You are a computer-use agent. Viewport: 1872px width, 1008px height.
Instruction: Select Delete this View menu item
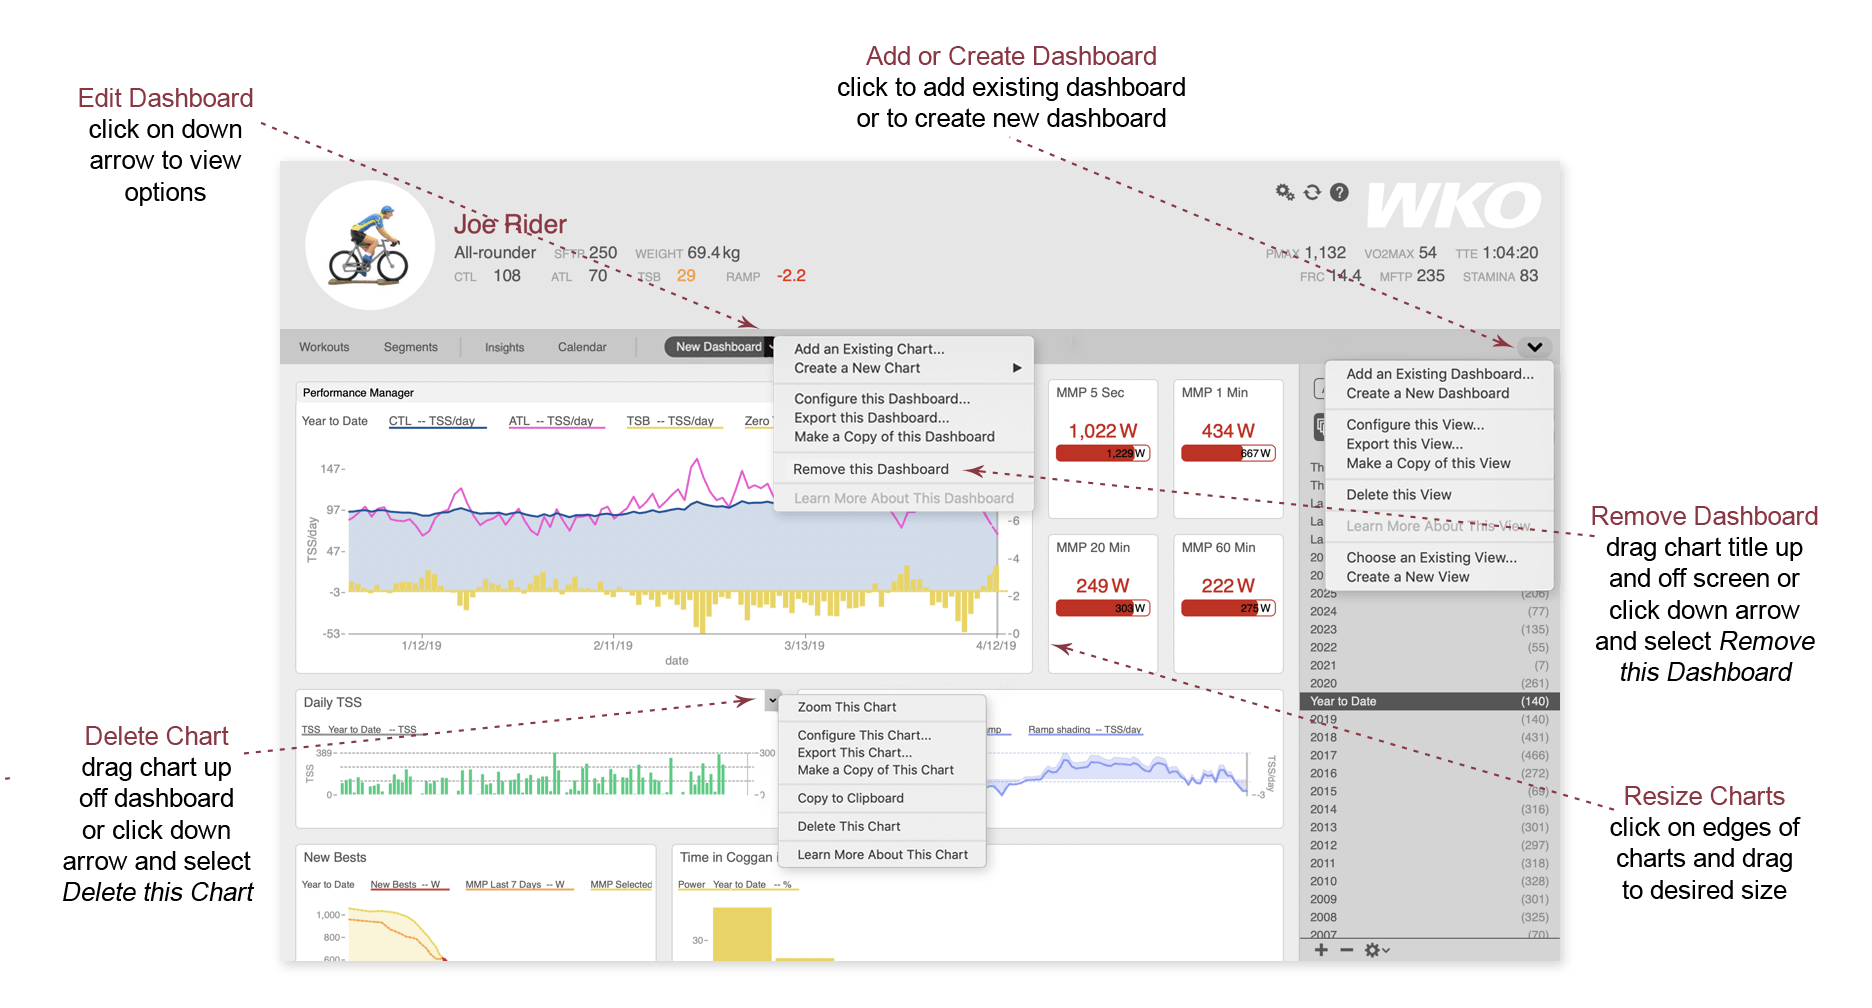pyautogui.click(x=1399, y=495)
